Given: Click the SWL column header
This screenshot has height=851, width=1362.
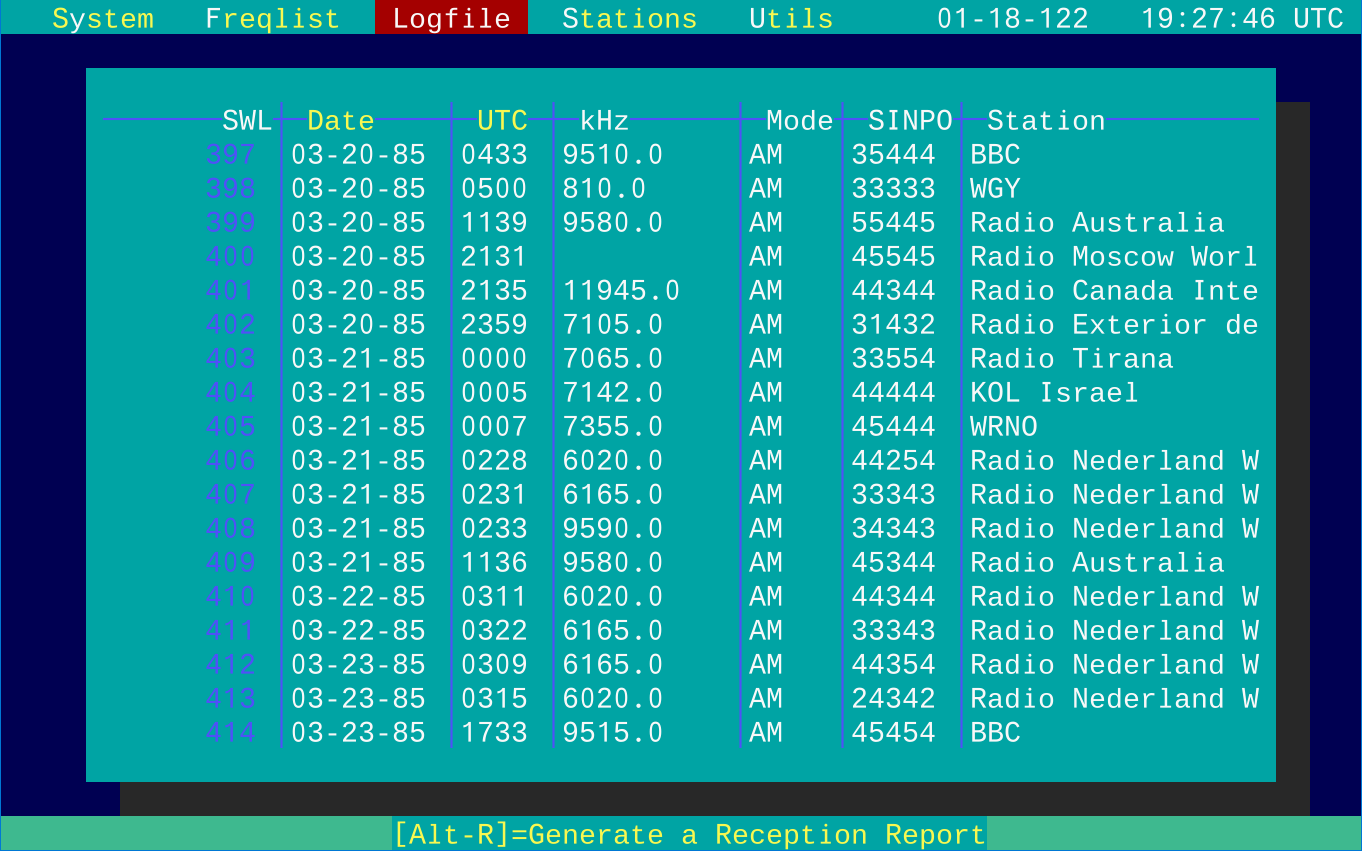Looking at the screenshot, I should [x=247, y=121].
